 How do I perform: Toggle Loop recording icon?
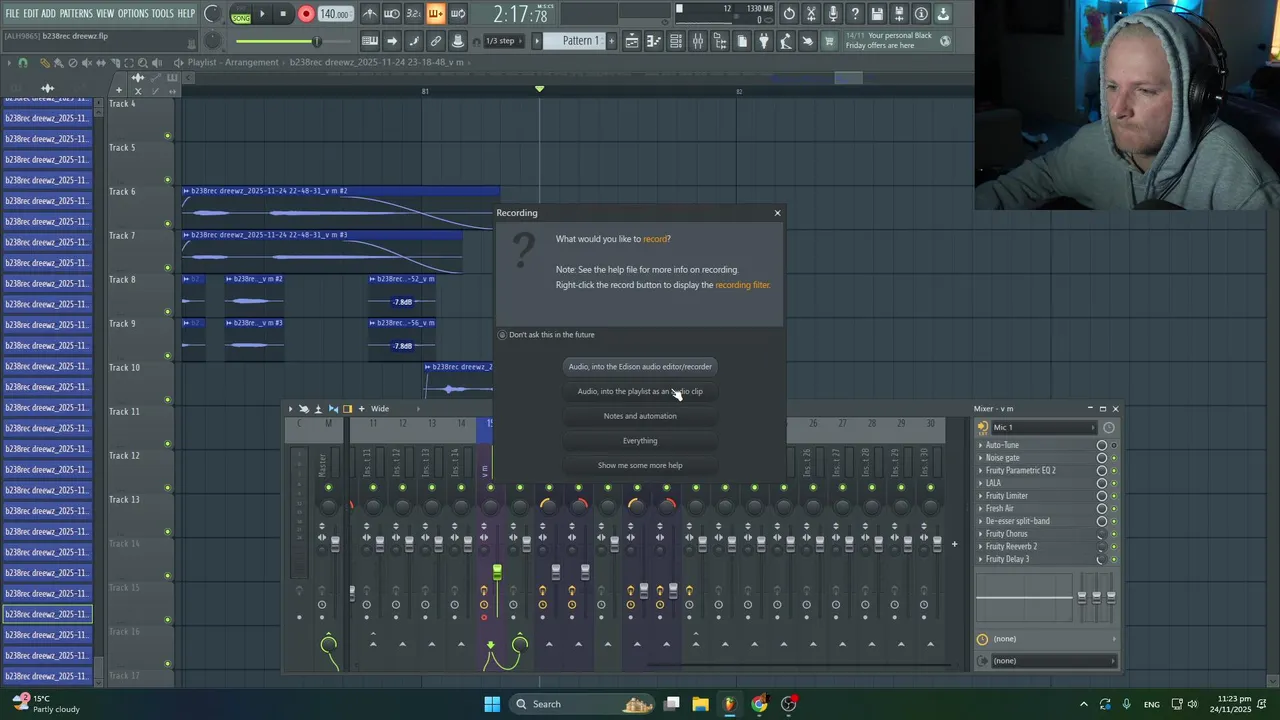pyautogui.click(x=458, y=14)
